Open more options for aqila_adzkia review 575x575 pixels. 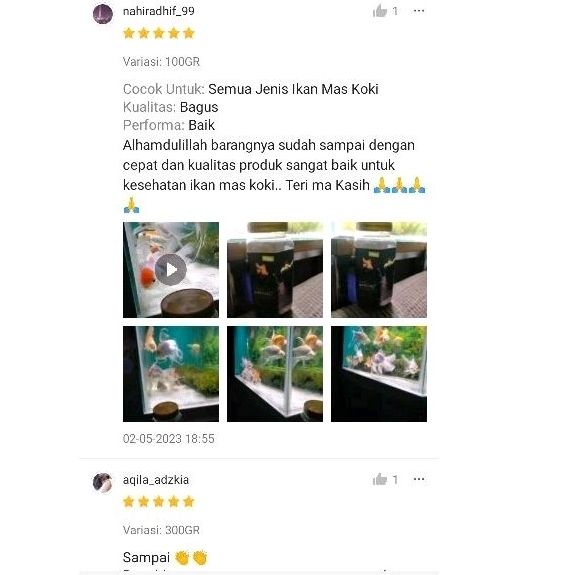pos(419,479)
